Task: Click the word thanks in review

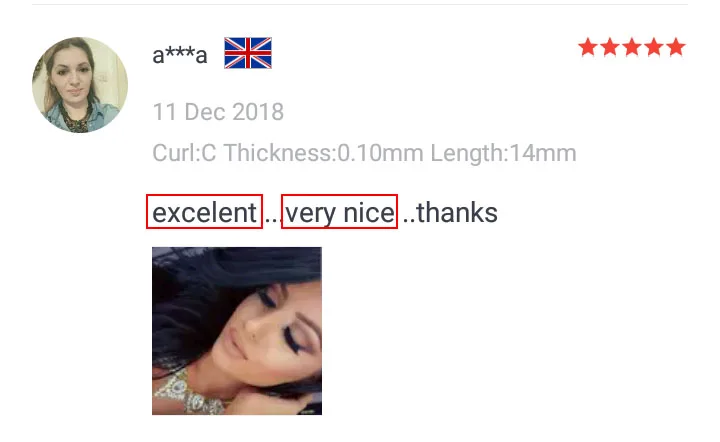Action: point(456,213)
